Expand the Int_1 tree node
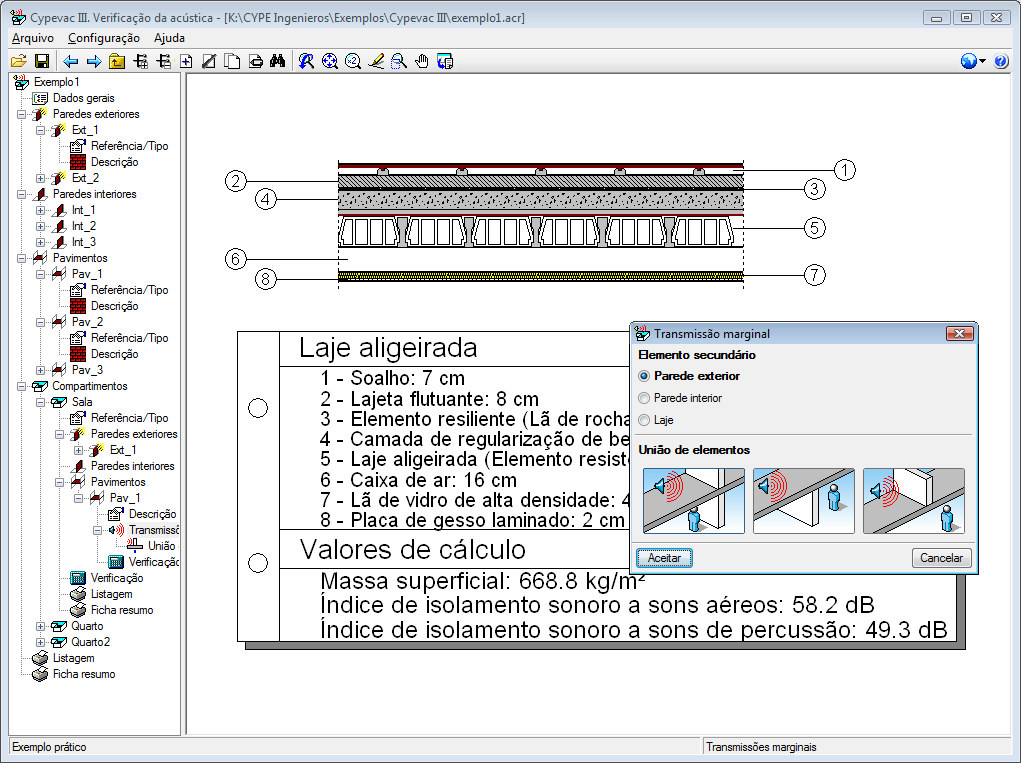 tap(40, 210)
